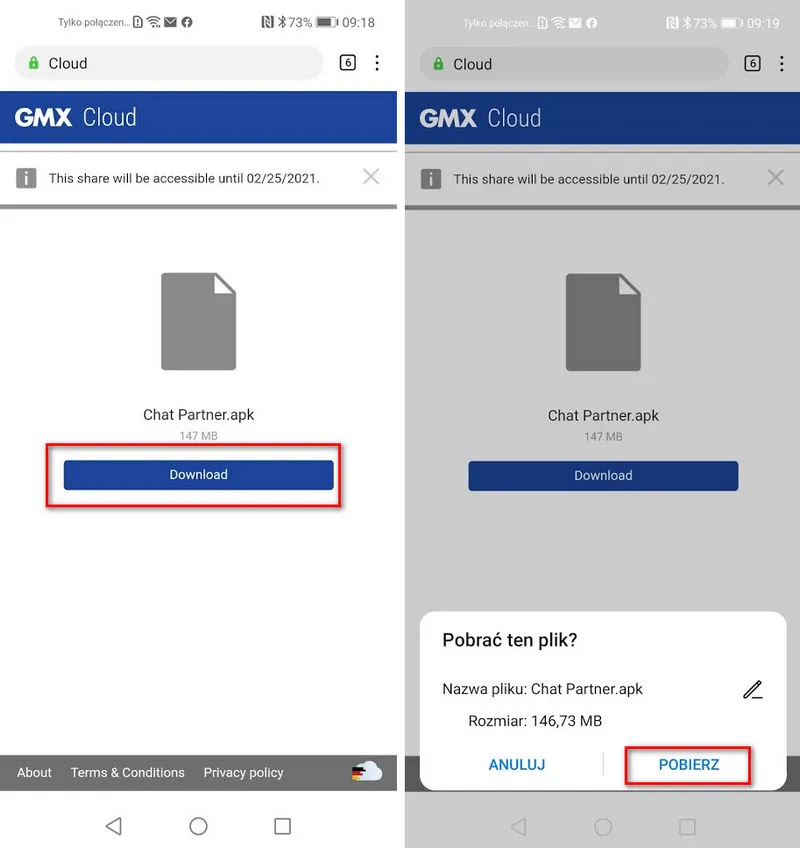Viewport: 800px width, 848px height.
Task: Open tab switcher showing 6 on right screen
Action: coord(753,63)
